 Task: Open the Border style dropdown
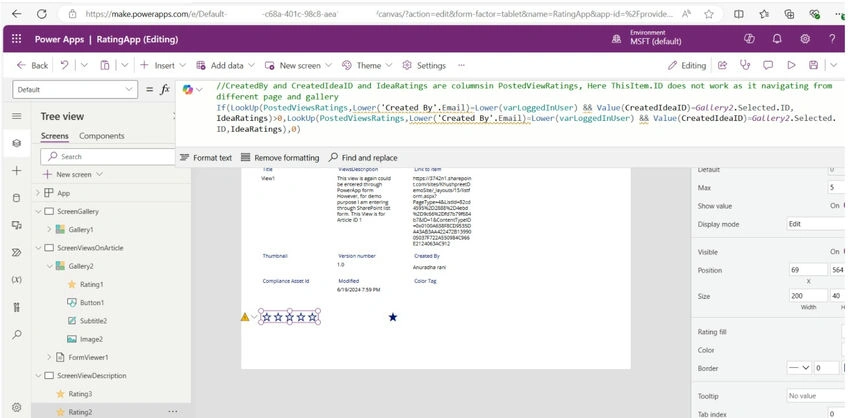[799, 368]
